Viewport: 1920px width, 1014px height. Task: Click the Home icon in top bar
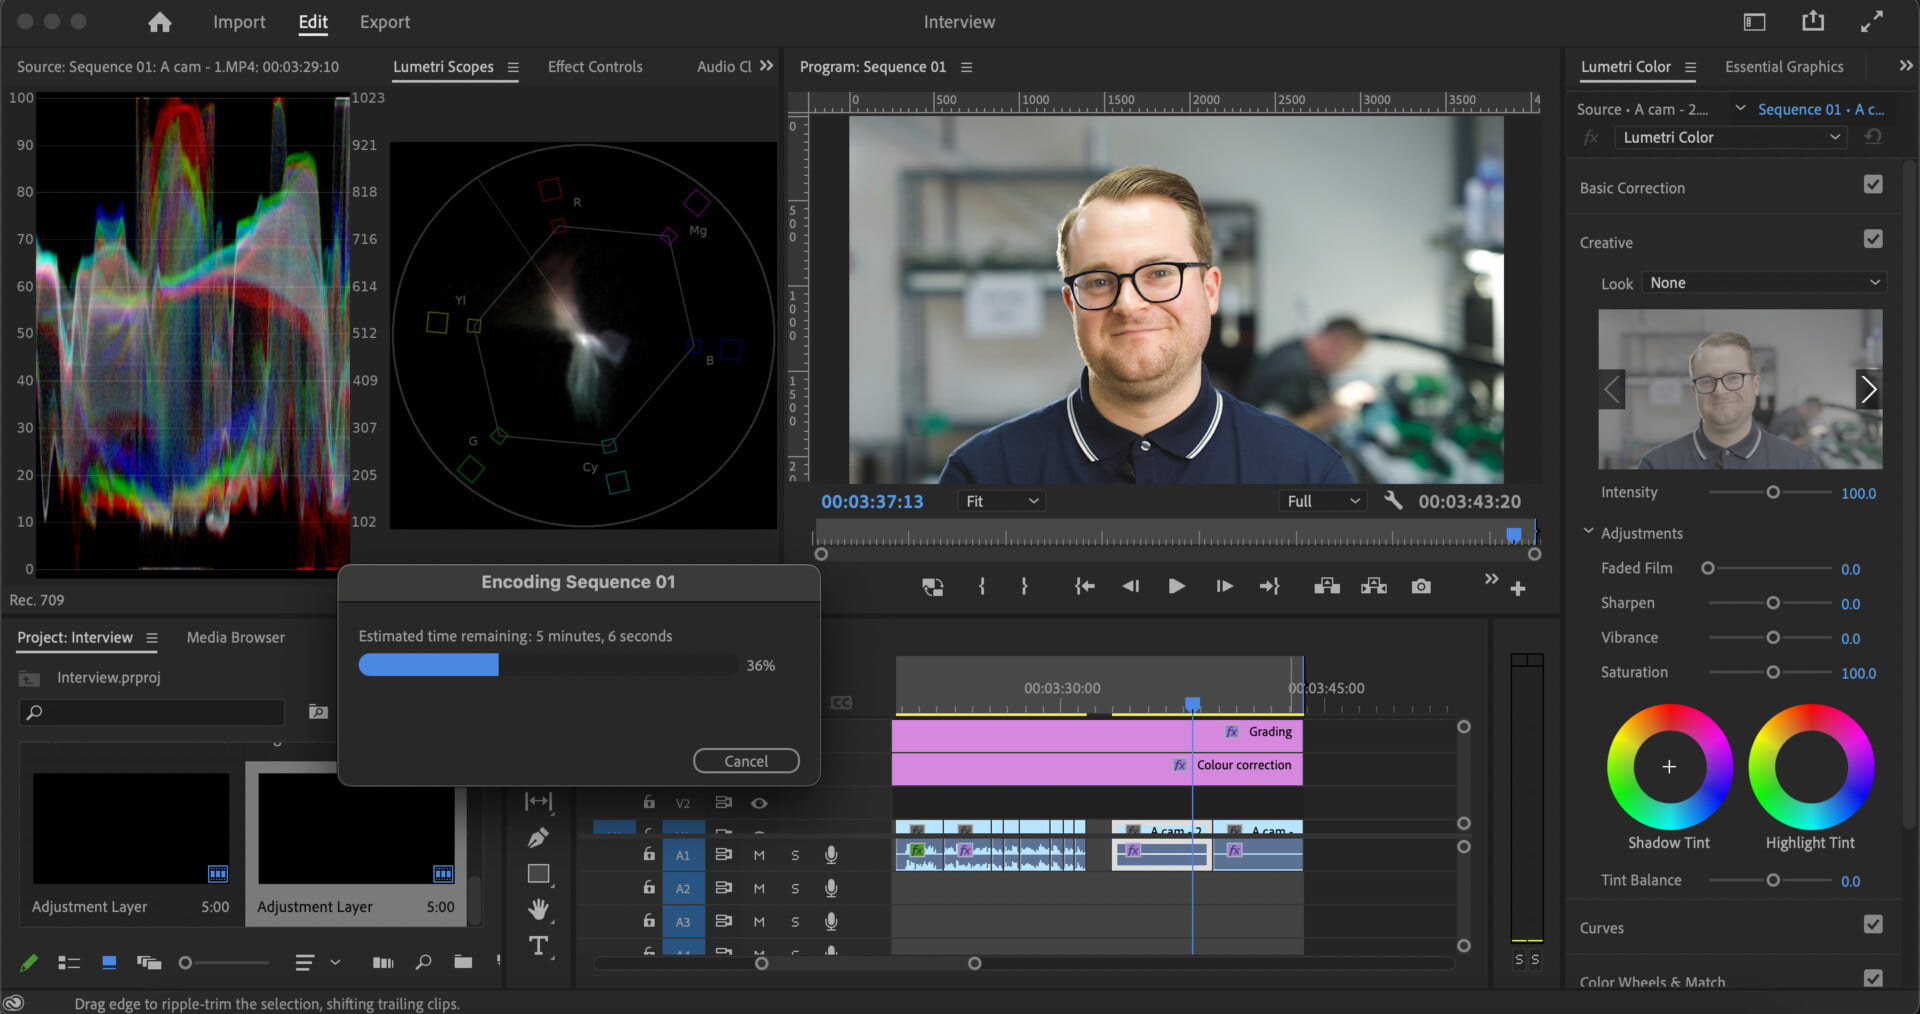159,22
